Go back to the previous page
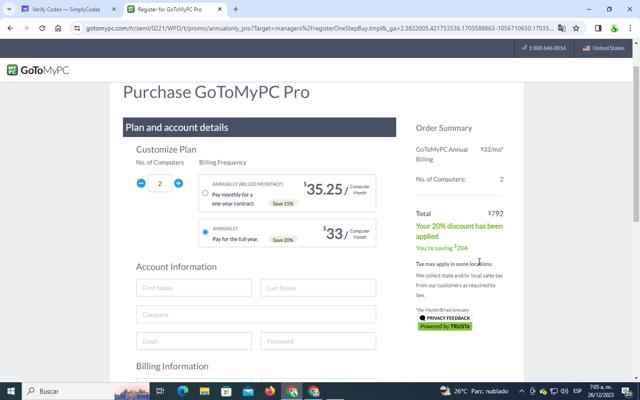This screenshot has width=640, height=400. pyautogui.click(x=10, y=28)
